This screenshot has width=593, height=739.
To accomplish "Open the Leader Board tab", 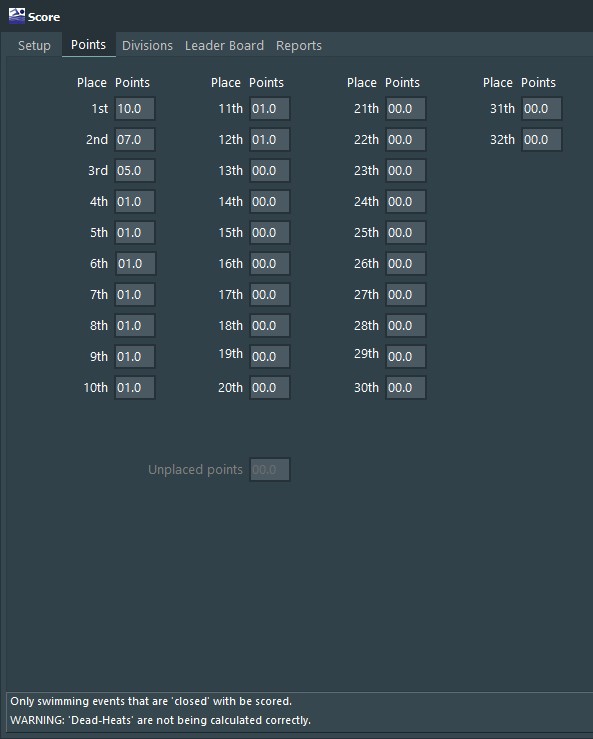I will coord(224,46).
